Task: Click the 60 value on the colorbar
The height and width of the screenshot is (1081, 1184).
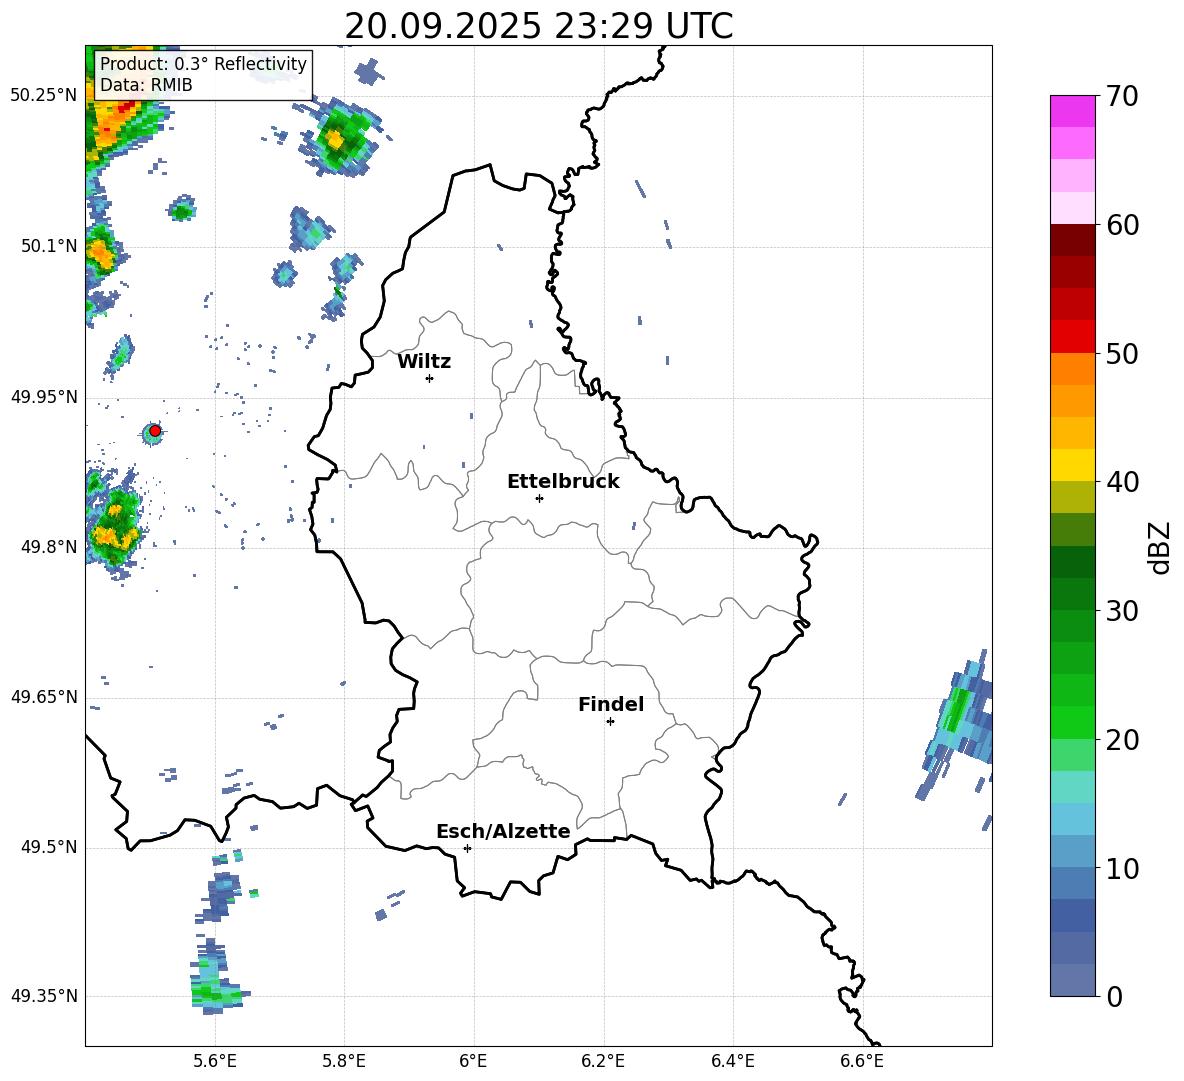Action: point(1122,225)
